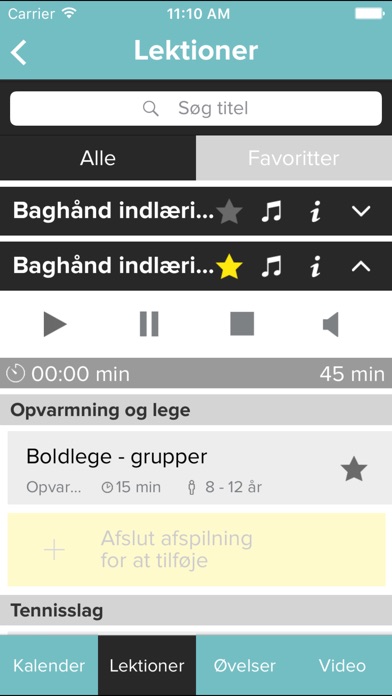Go to the Øvelser bottom tab
Screen dimensions: 392x696
coord(245,665)
